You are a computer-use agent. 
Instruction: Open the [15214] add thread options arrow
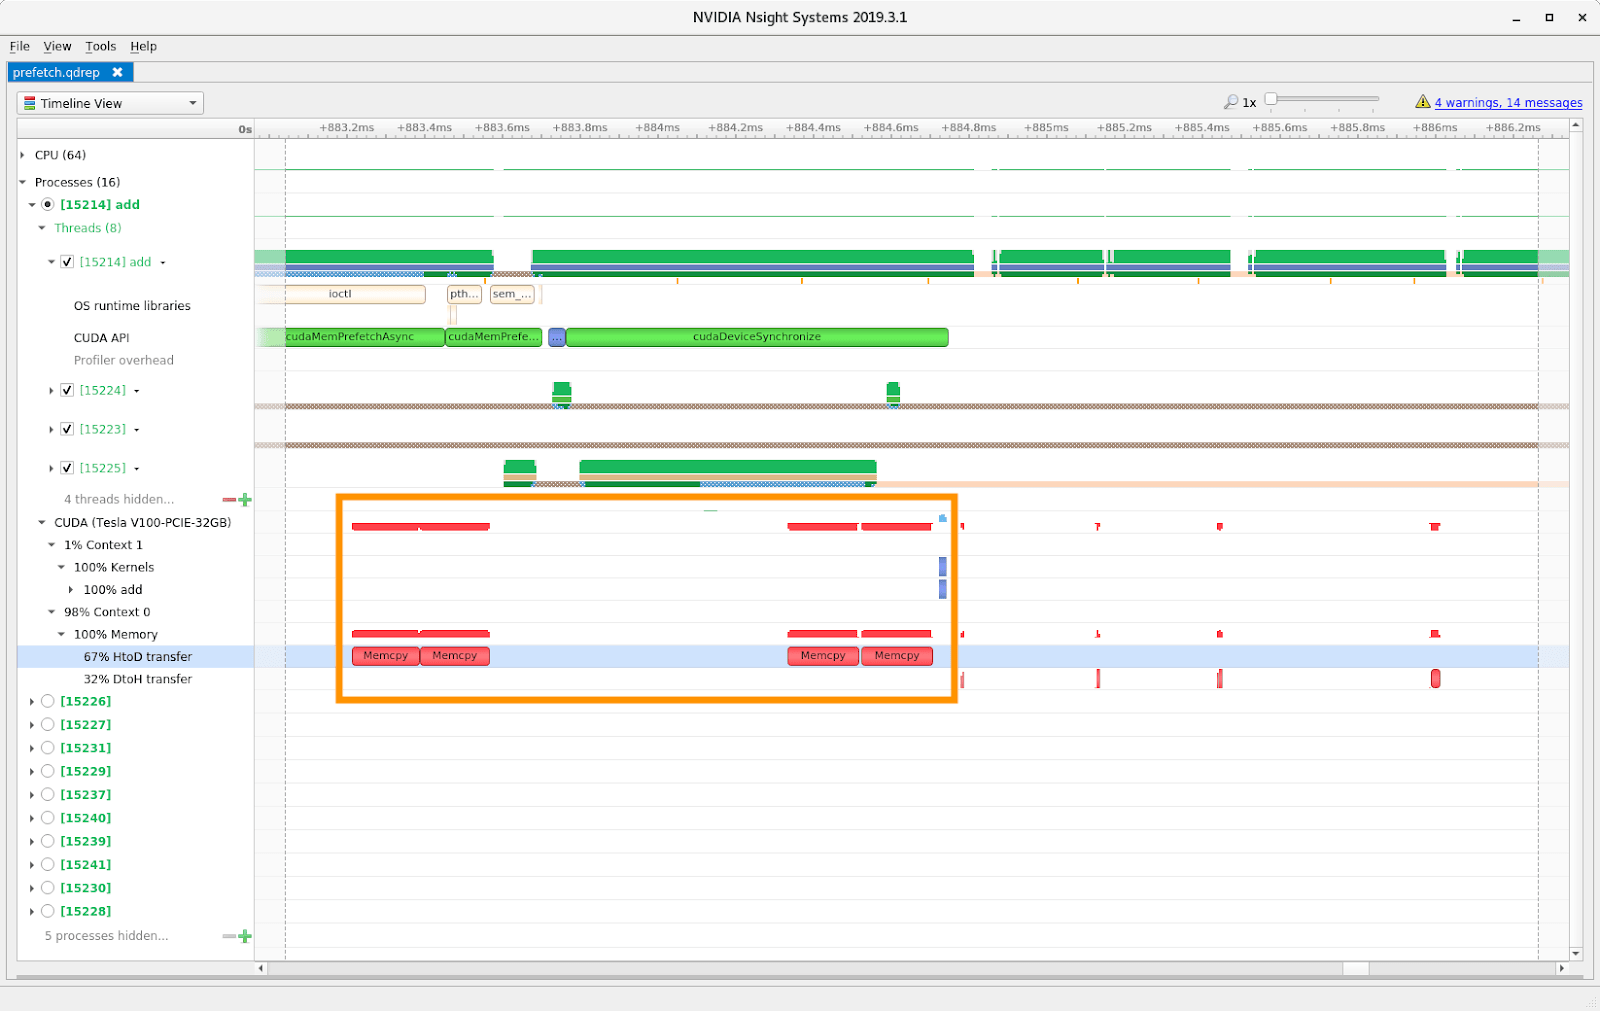click(163, 263)
